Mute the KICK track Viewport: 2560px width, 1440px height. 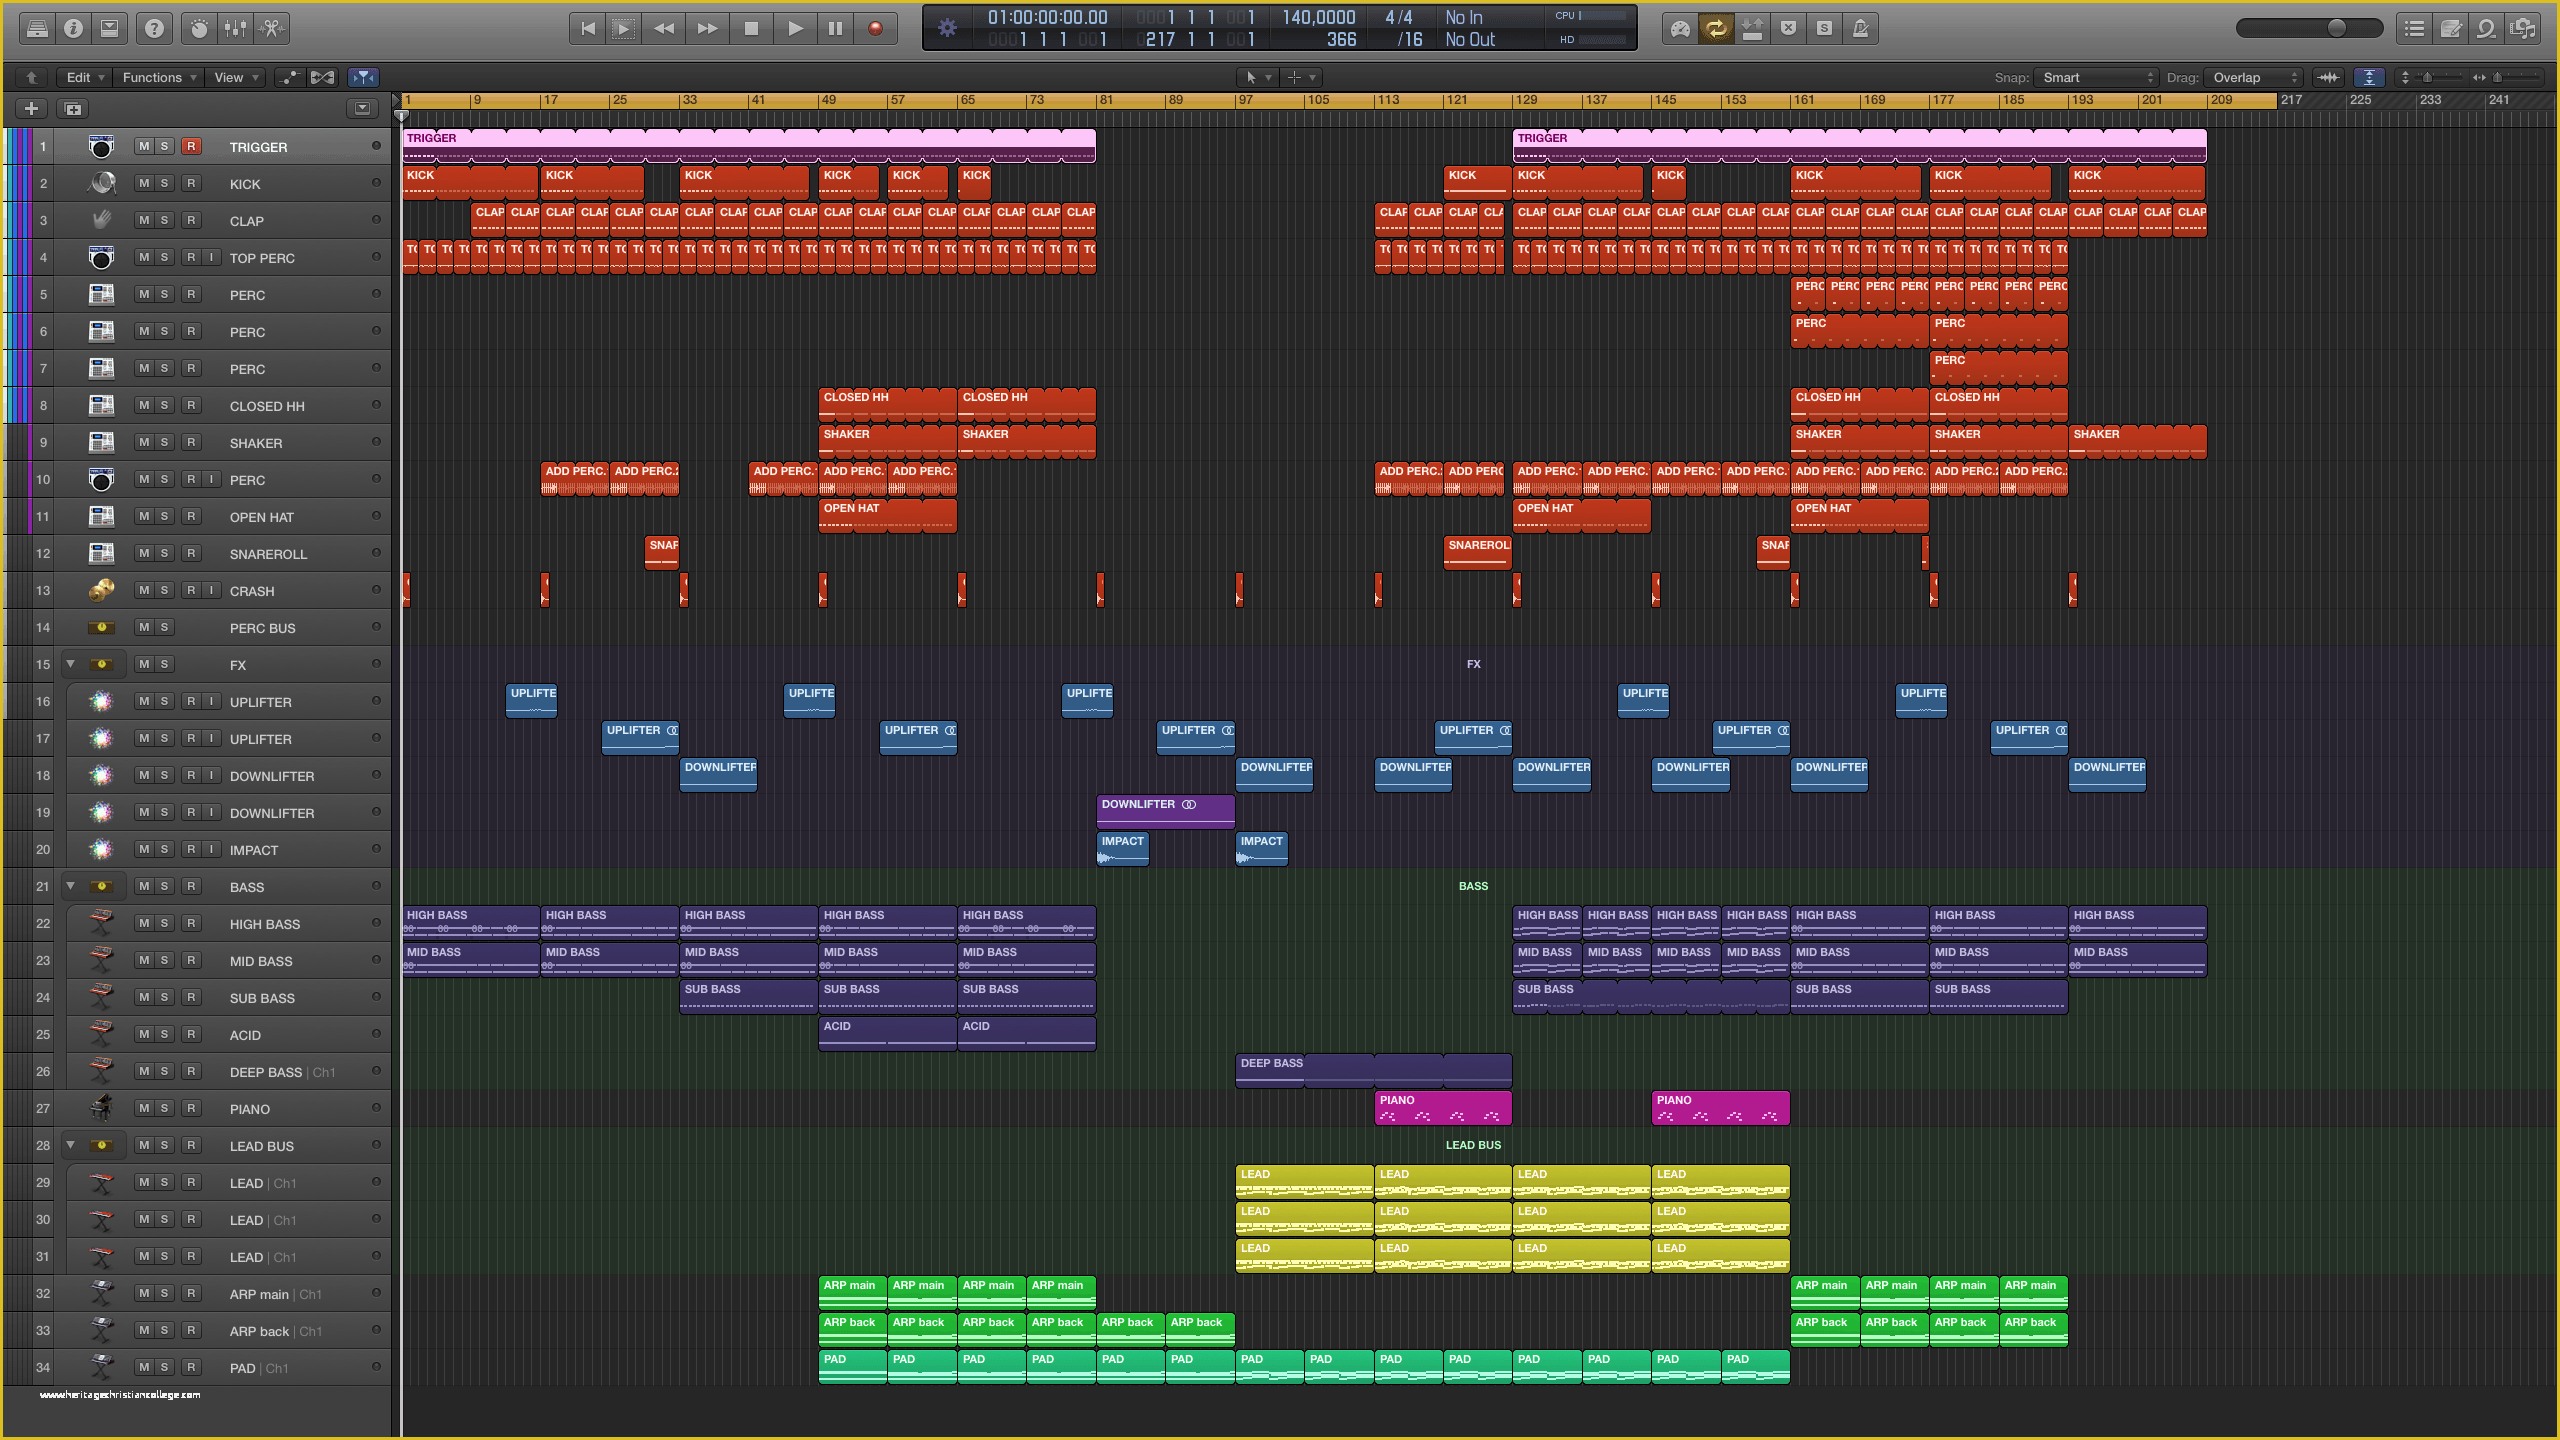[144, 183]
